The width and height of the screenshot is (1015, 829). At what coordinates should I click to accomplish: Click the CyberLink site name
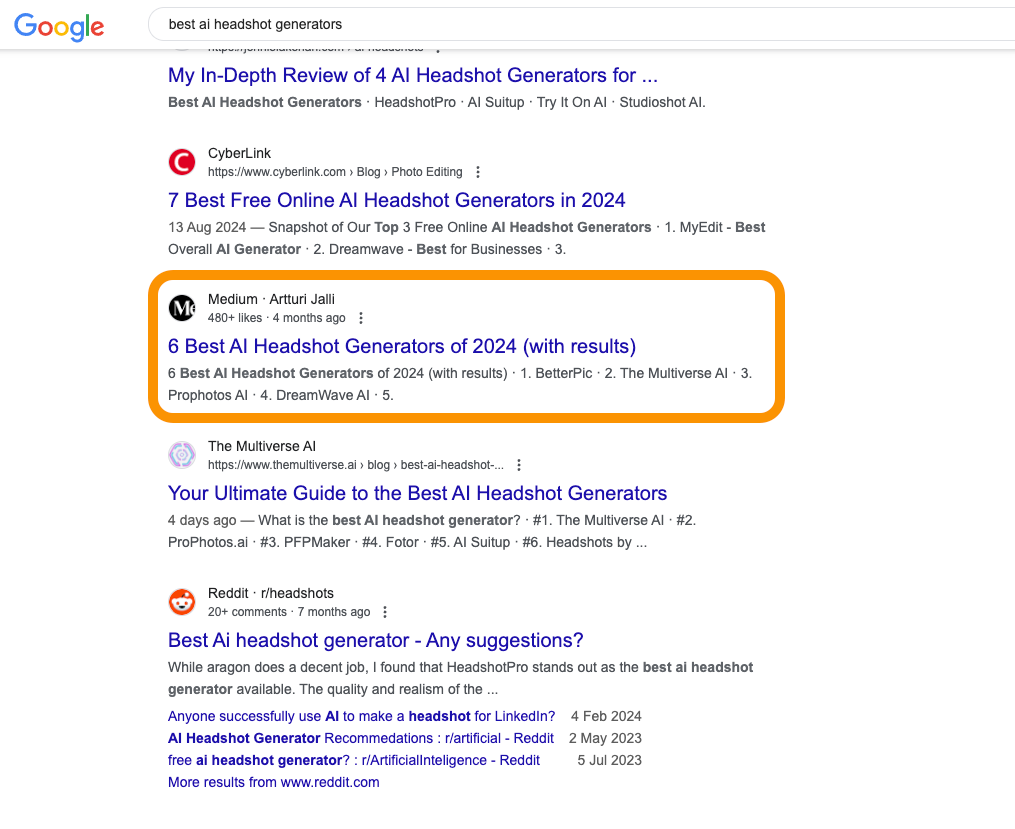point(239,153)
